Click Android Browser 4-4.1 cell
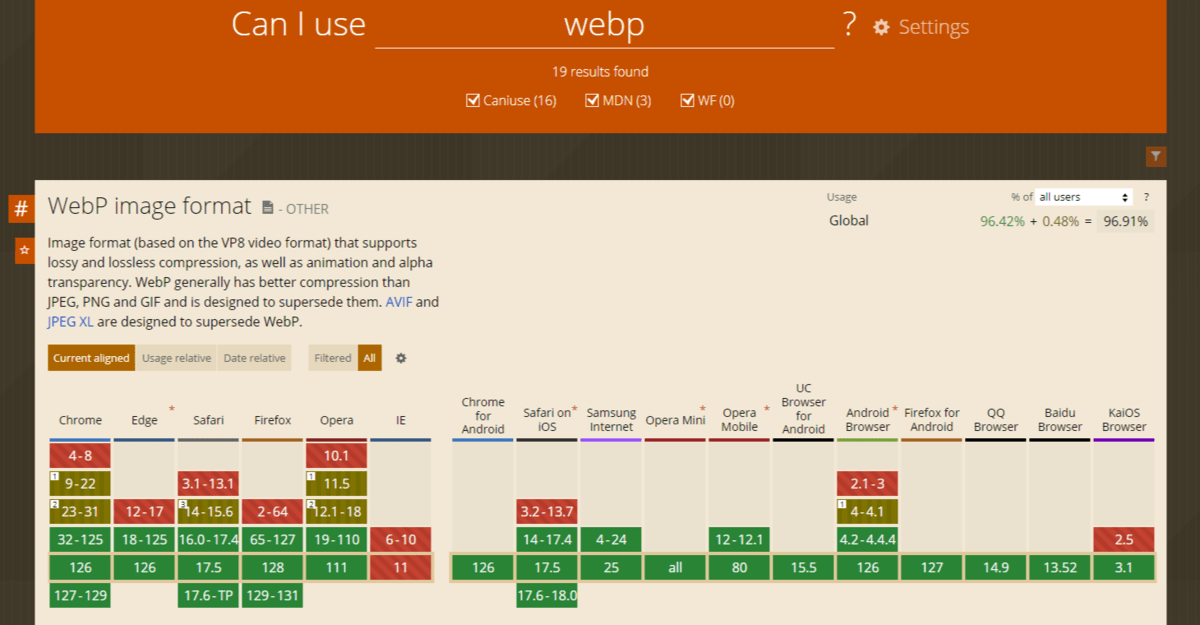 (x=868, y=512)
